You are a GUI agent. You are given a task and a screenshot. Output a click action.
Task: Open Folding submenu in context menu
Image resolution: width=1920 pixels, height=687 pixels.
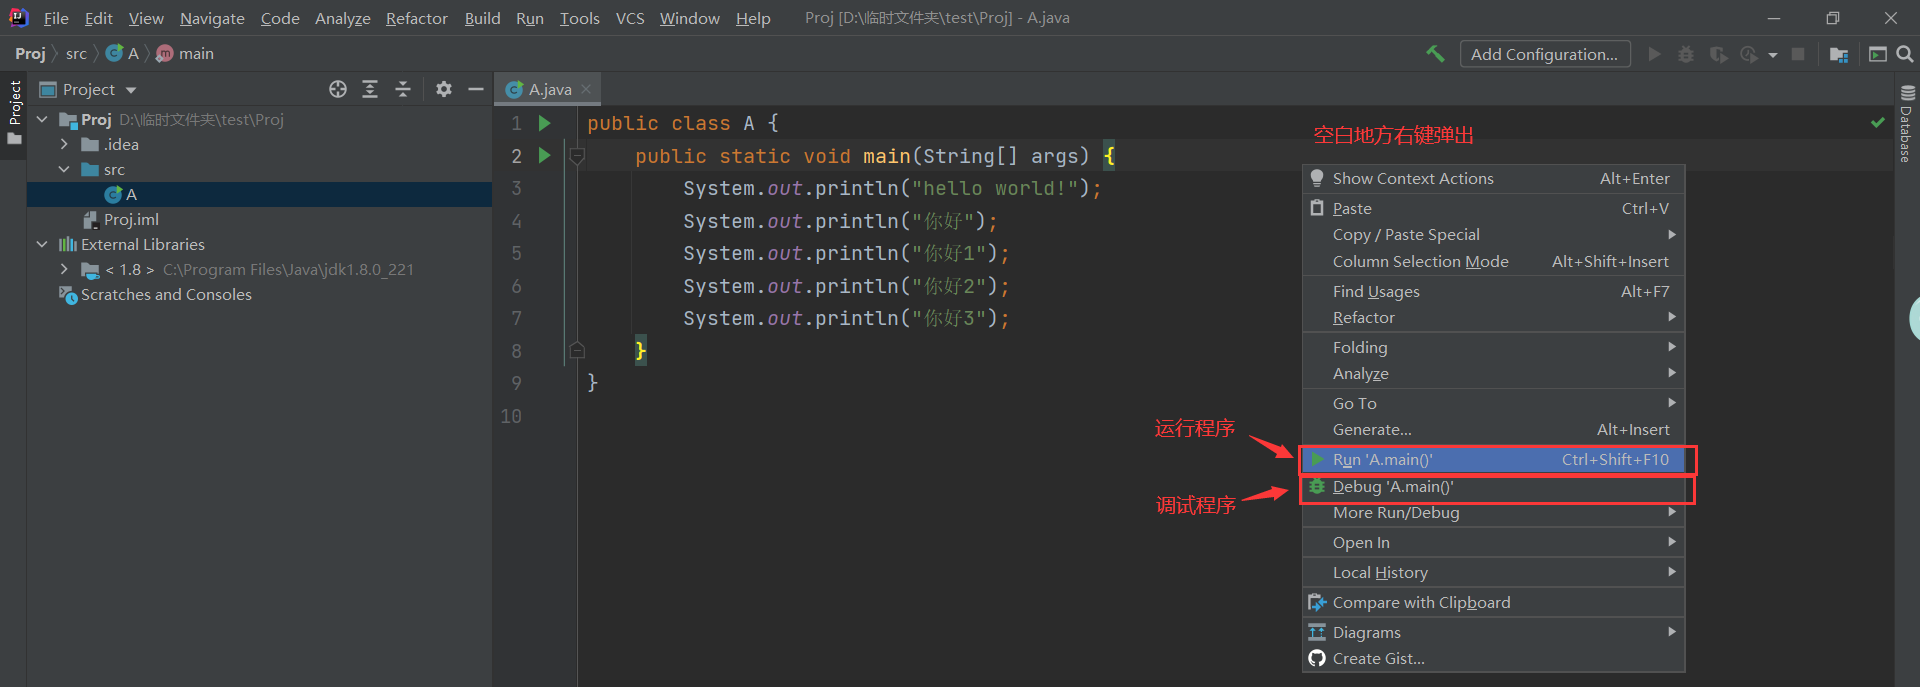(1493, 347)
